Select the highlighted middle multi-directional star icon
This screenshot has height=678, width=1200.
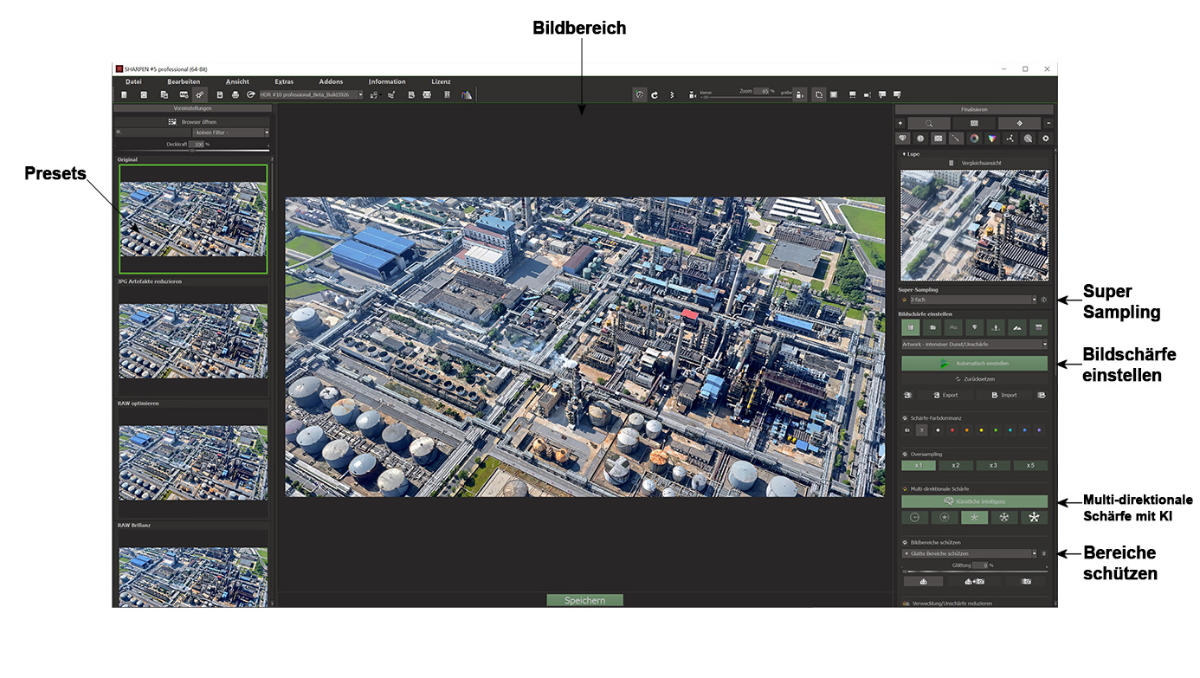[x=974, y=518]
